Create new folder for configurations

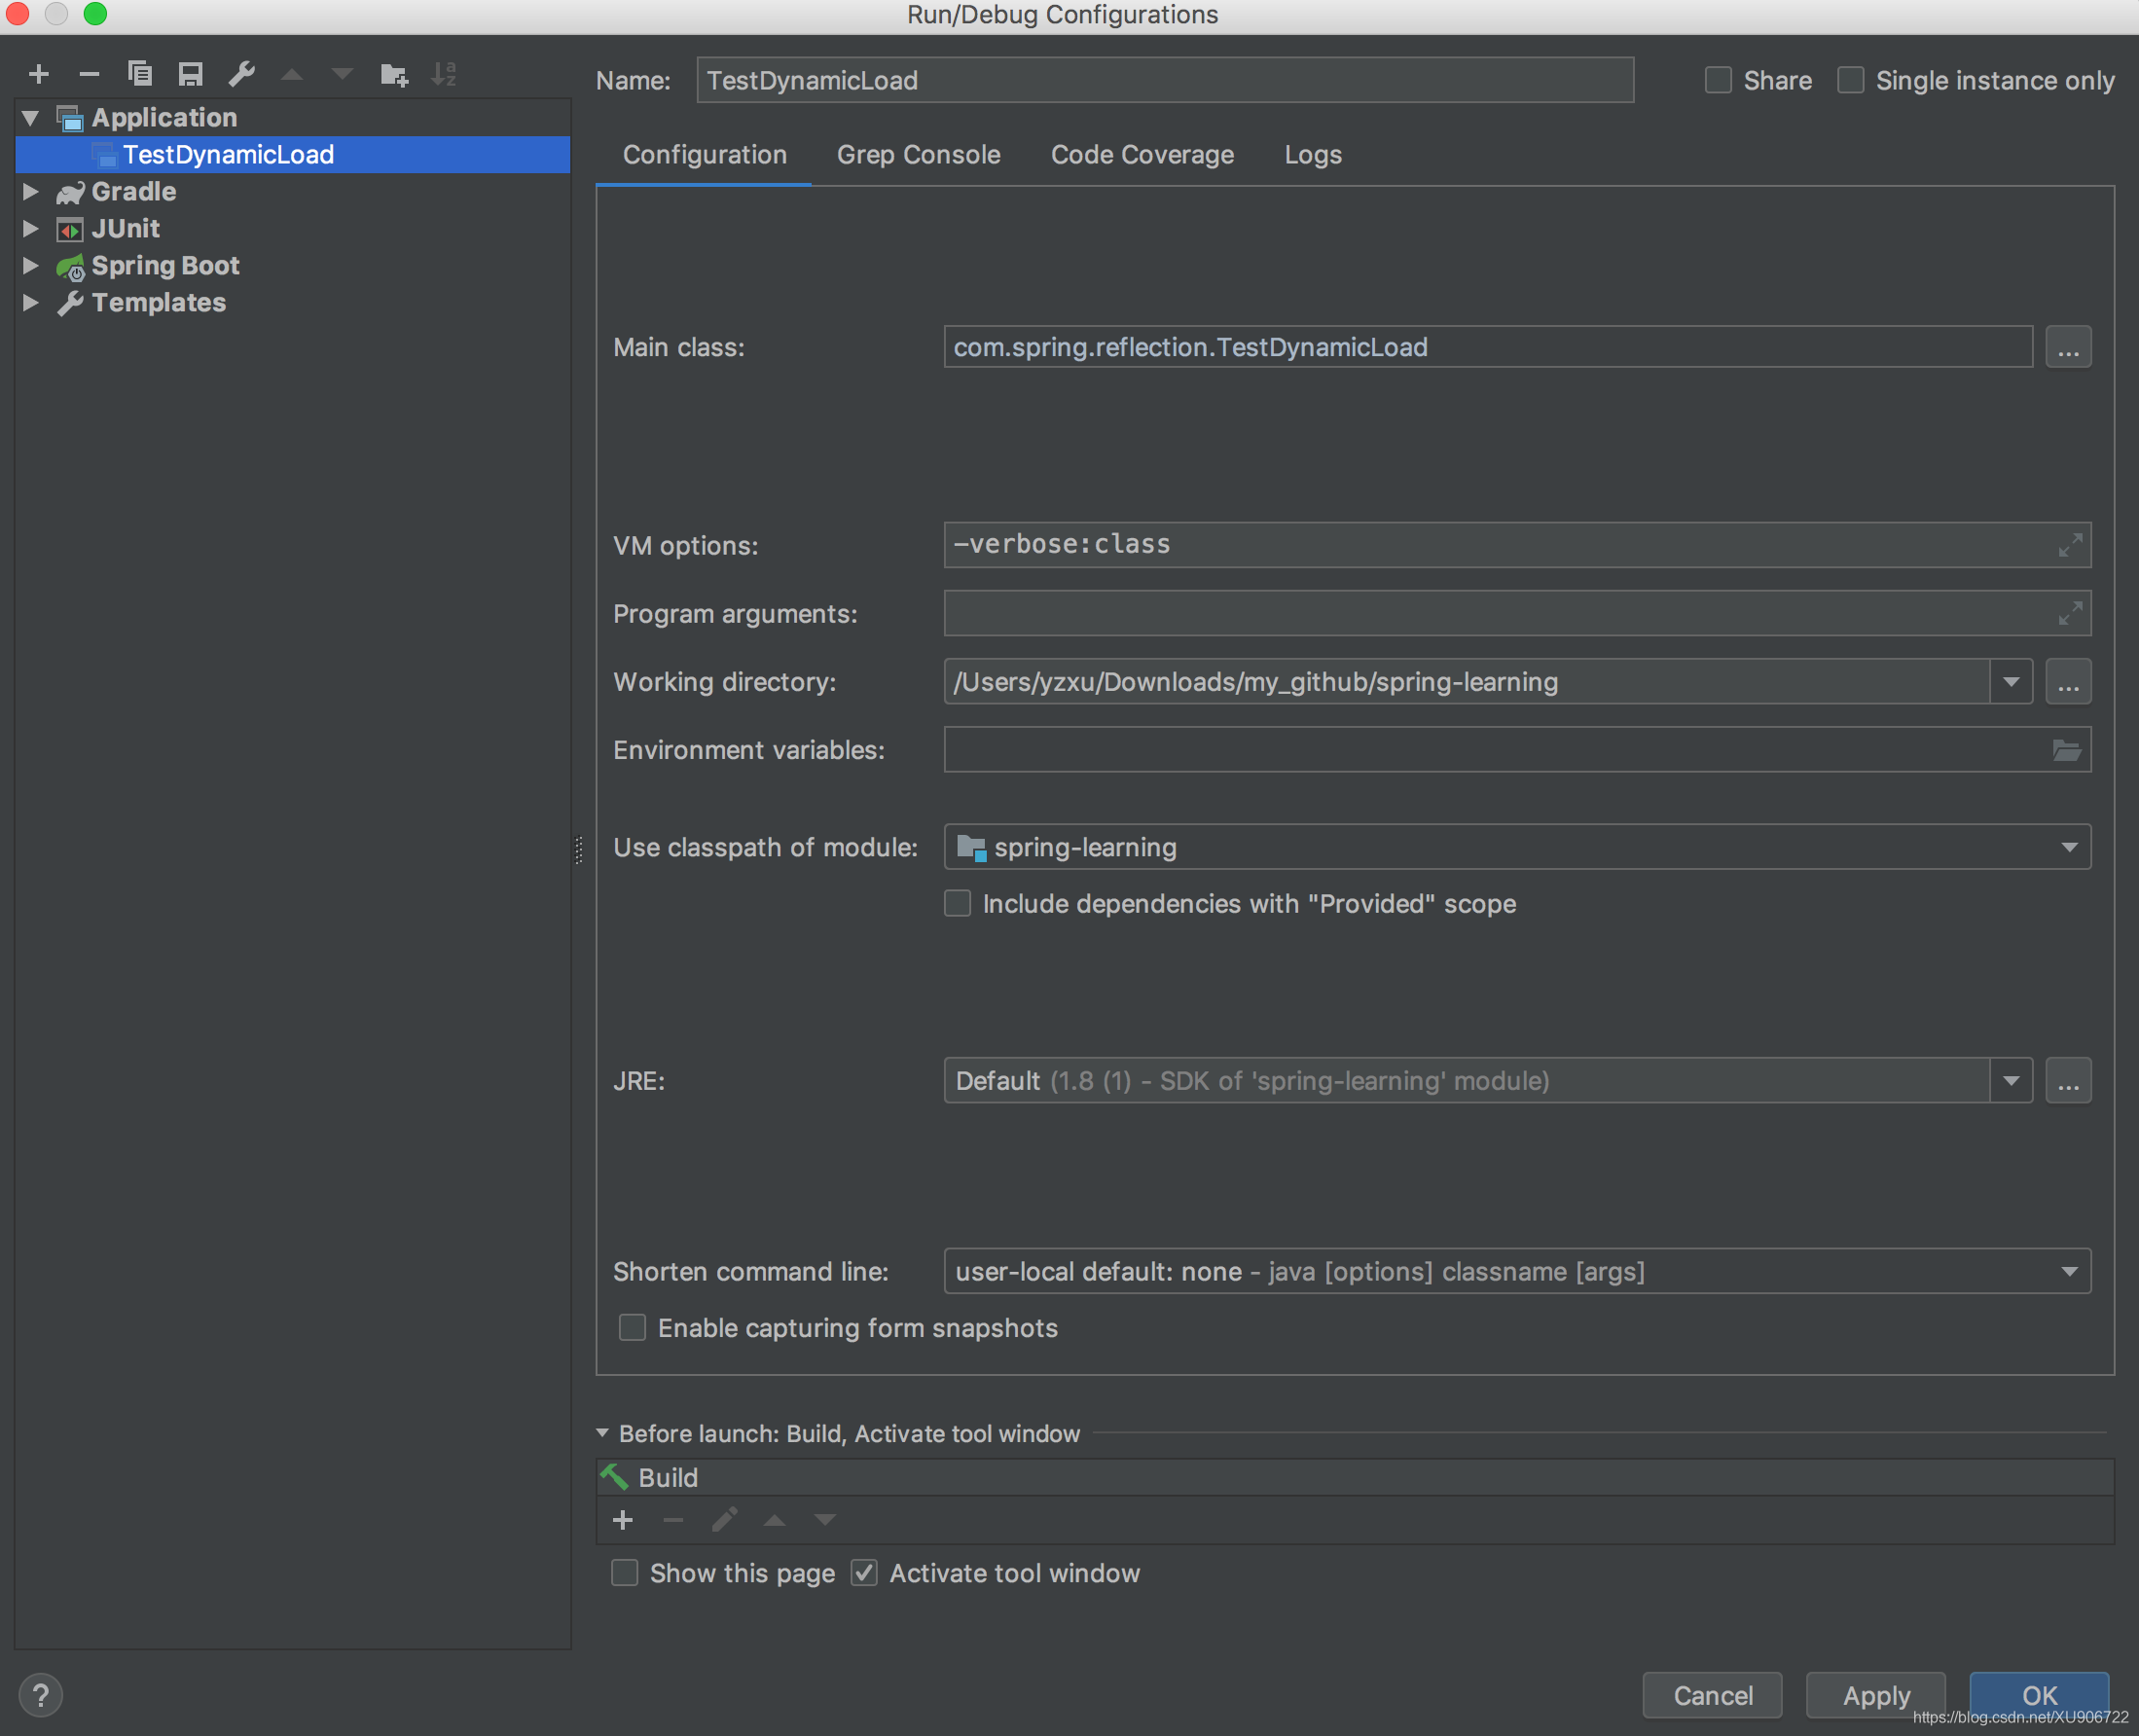pyautogui.click(x=394, y=74)
